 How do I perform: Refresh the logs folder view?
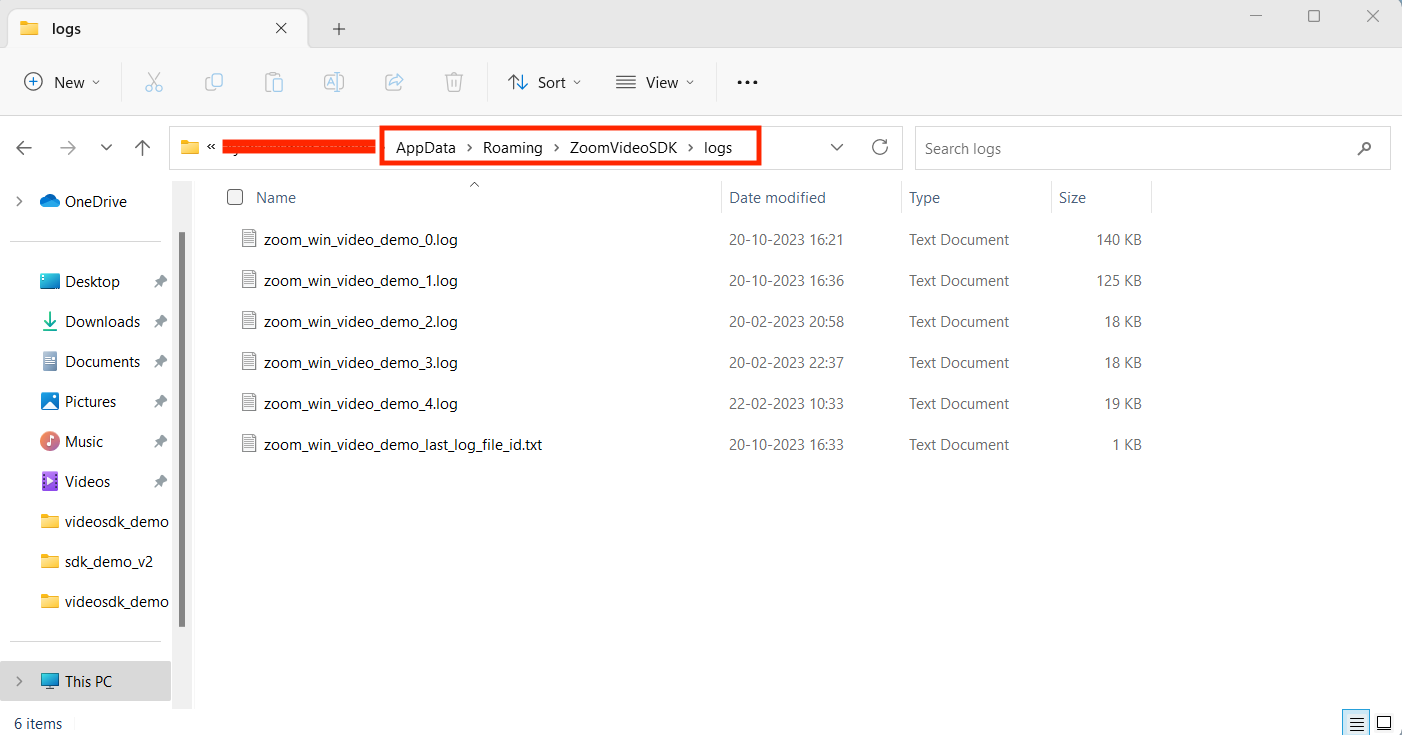(880, 147)
